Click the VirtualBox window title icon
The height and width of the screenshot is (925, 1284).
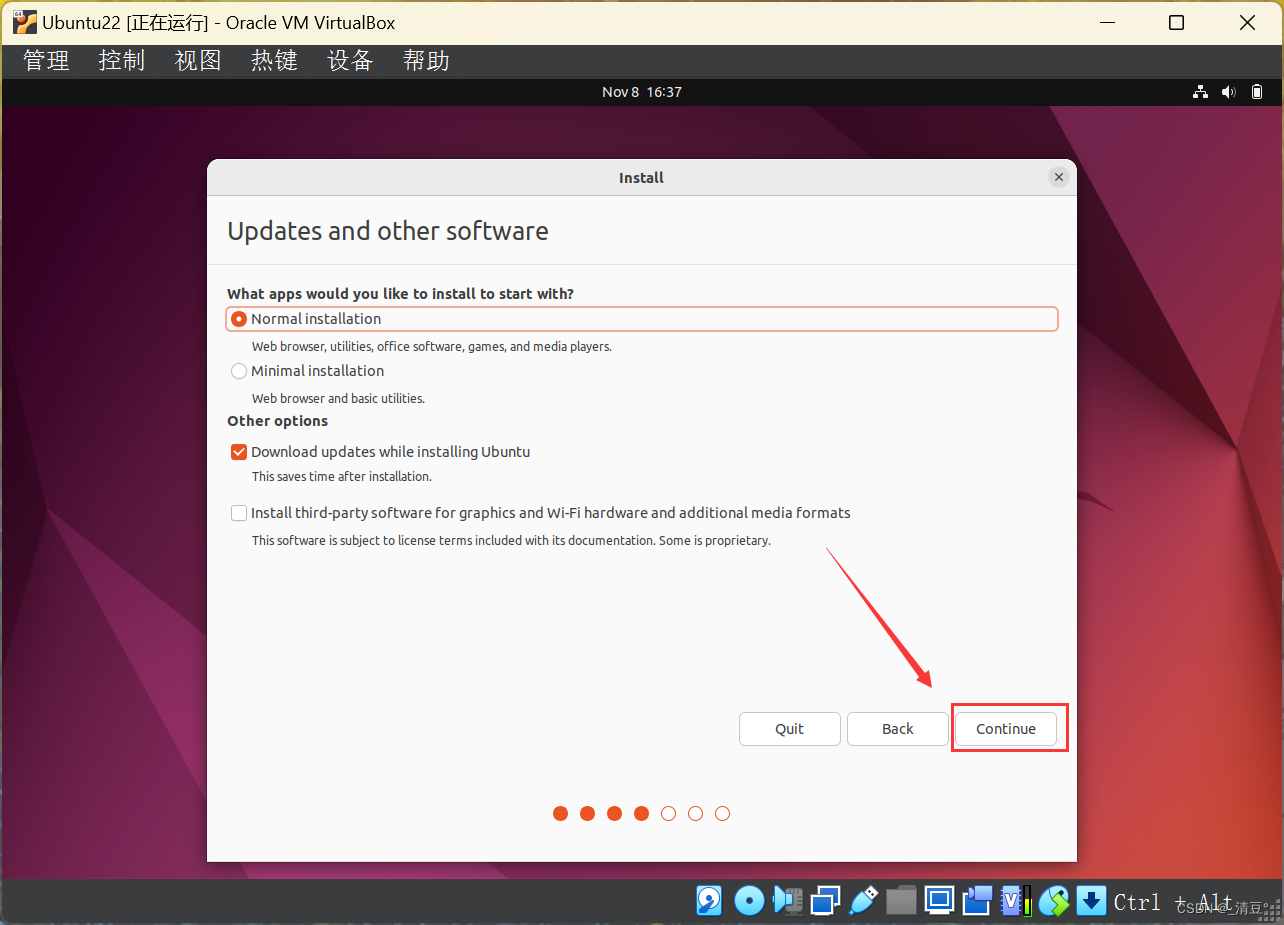[x=25, y=22]
